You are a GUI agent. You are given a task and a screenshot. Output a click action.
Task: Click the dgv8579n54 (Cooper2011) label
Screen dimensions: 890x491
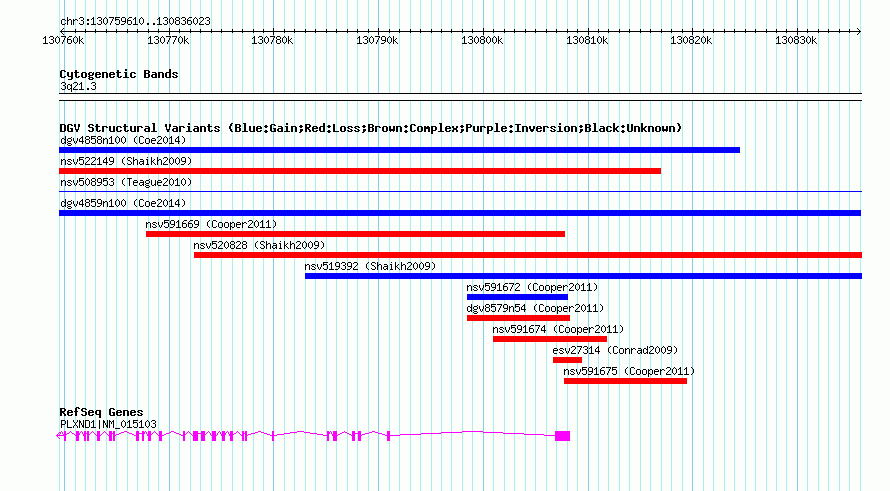535,308
